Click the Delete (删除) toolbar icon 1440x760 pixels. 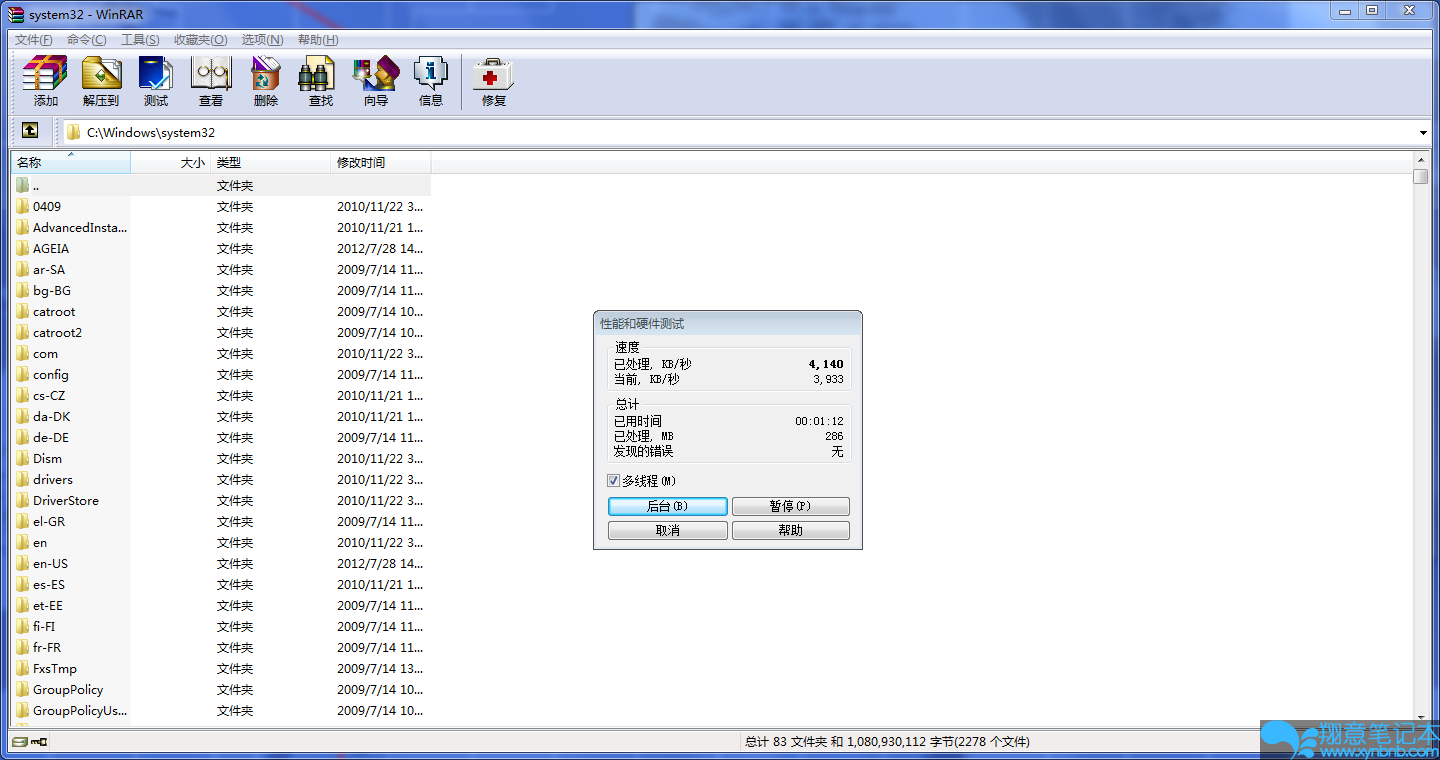tap(266, 81)
